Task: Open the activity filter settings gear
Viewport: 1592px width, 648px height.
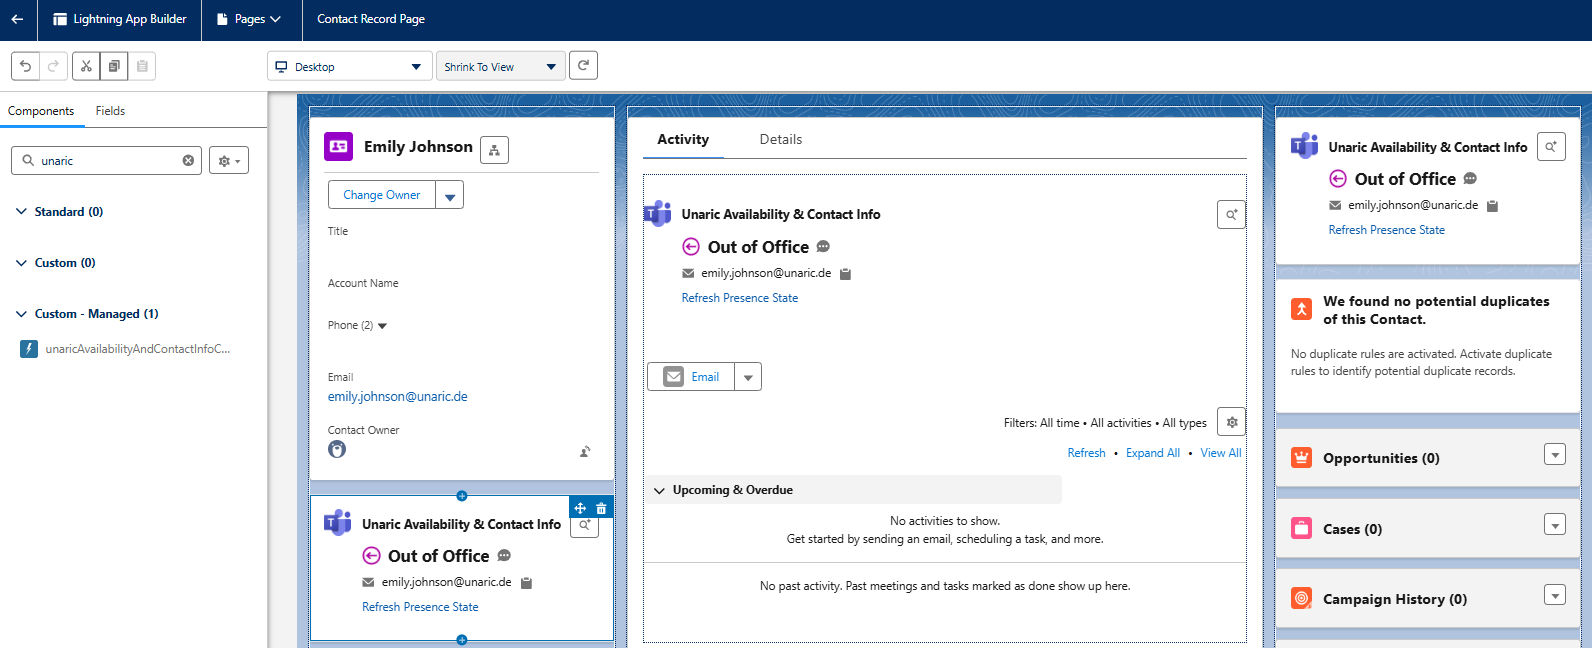Action: (1231, 422)
